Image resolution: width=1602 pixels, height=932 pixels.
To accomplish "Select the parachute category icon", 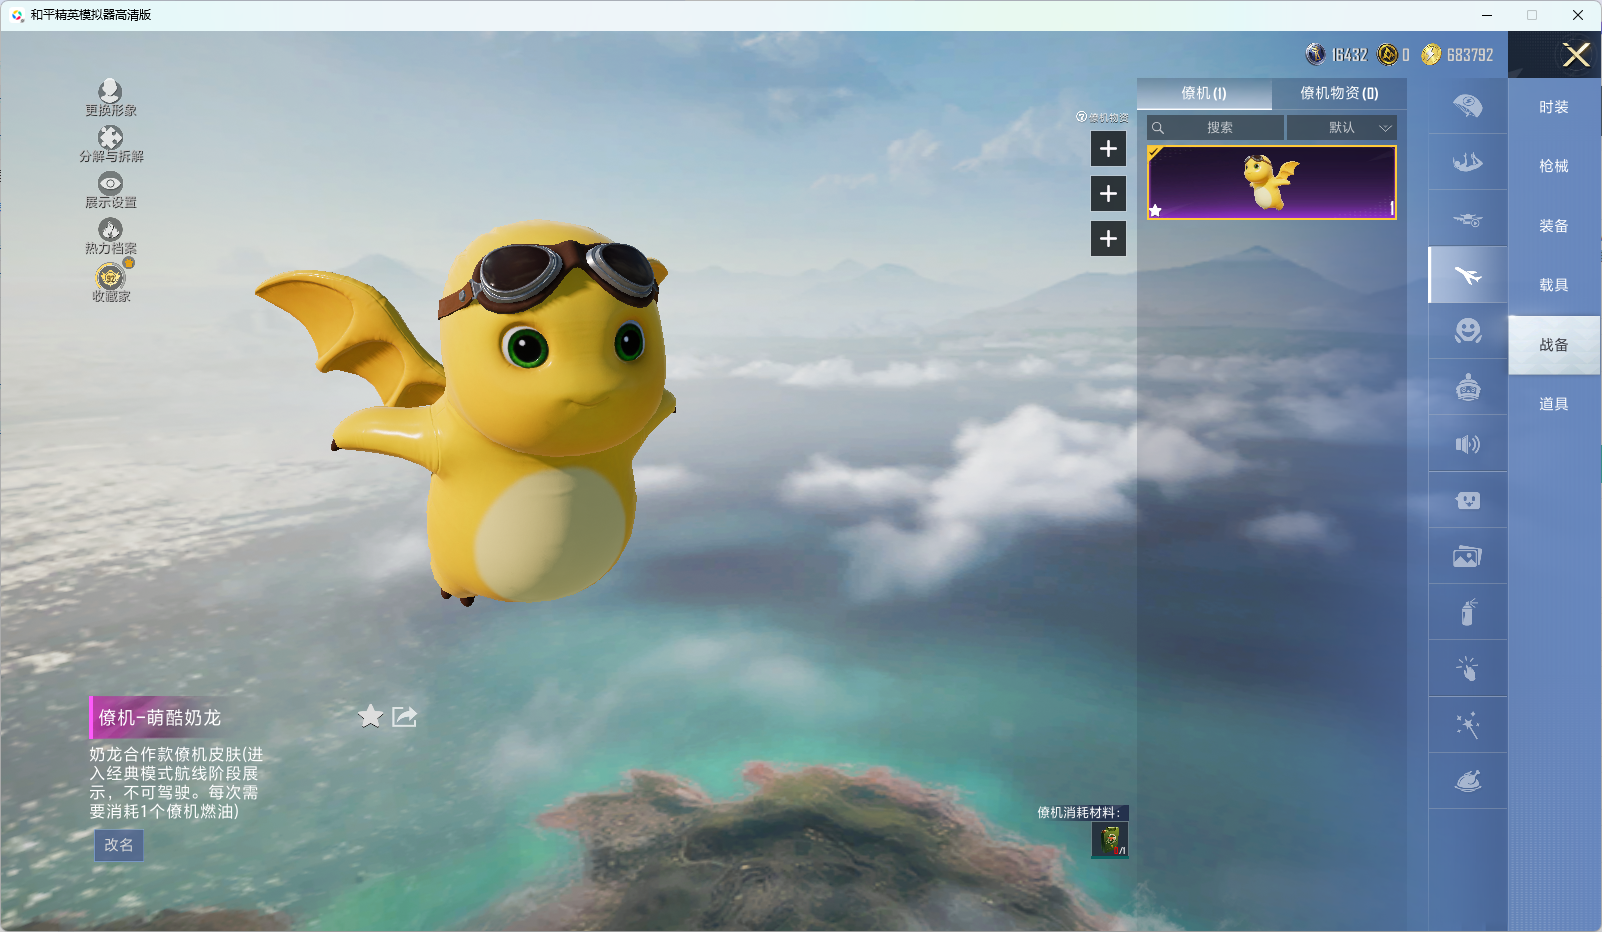I will pyautogui.click(x=1467, y=106).
